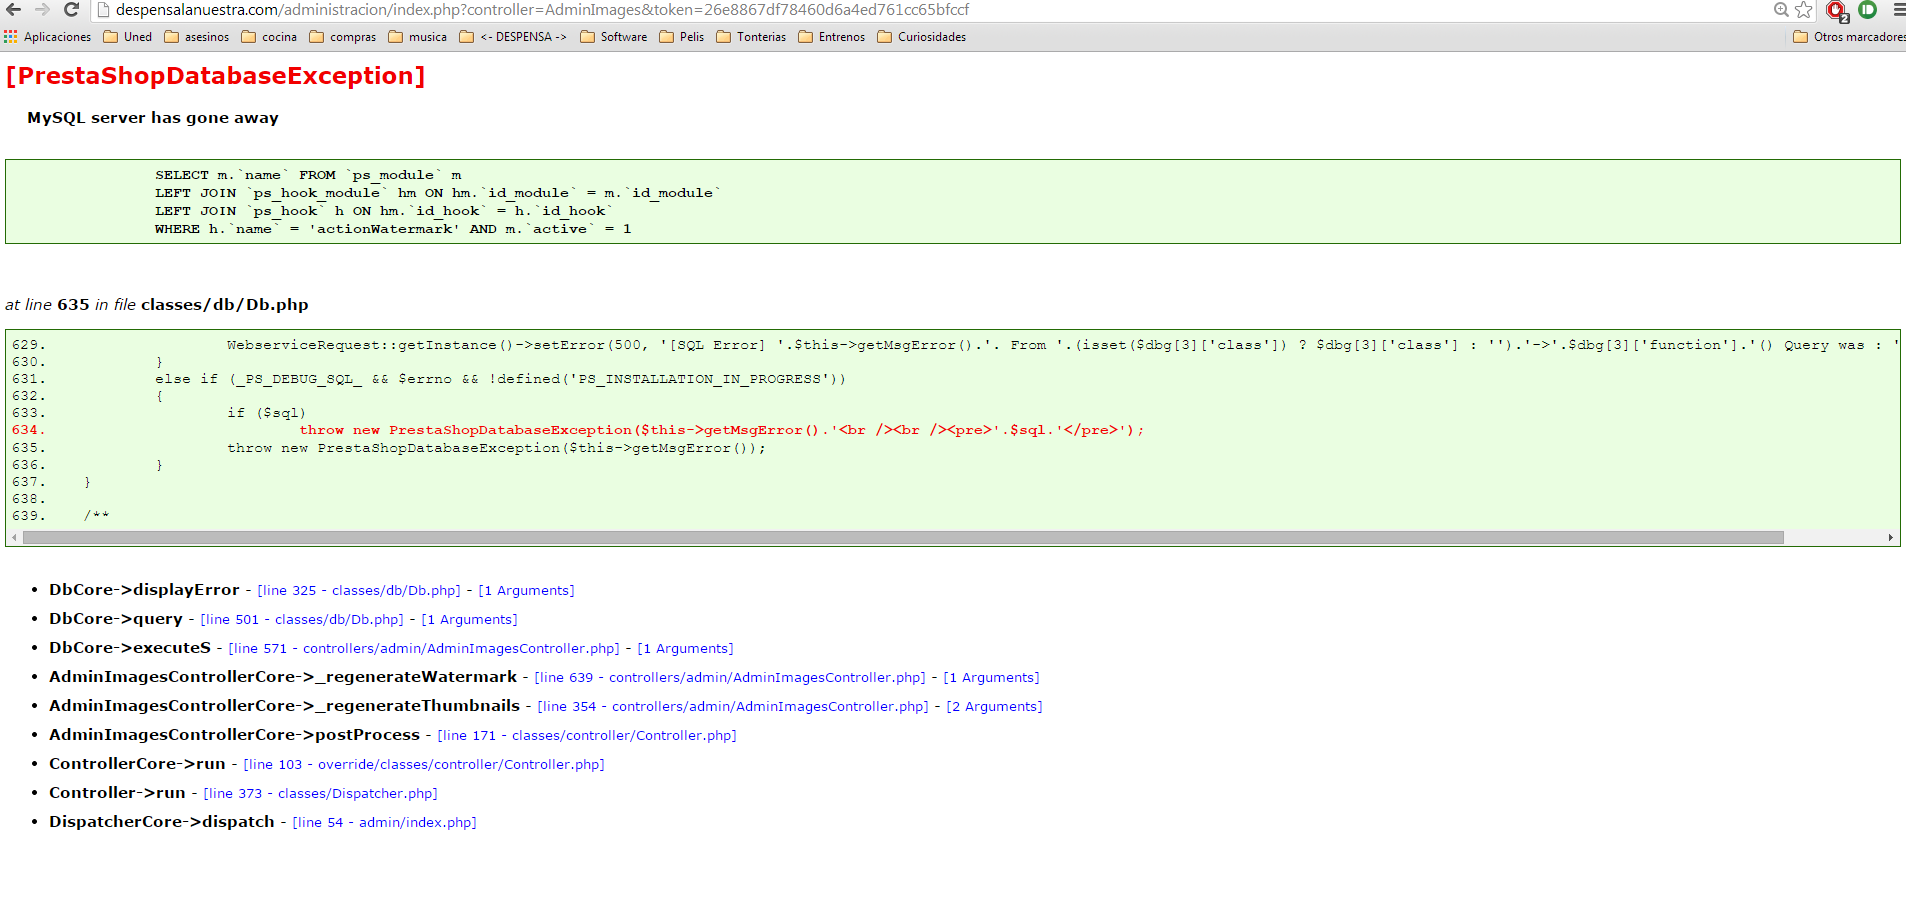Viewport: 1906px width, 897px height.
Task: Open the 'line 501 - classes/db/Db.php' link
Action: tap(302, 620)
